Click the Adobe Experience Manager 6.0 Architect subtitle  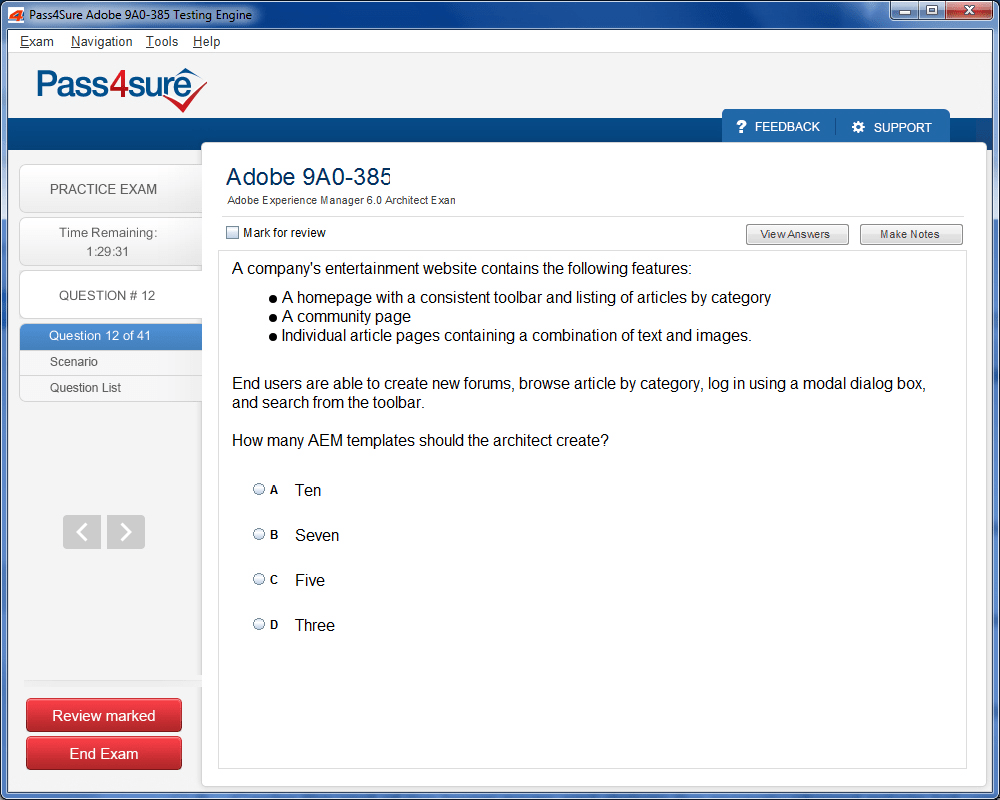(x=341, y=200)
